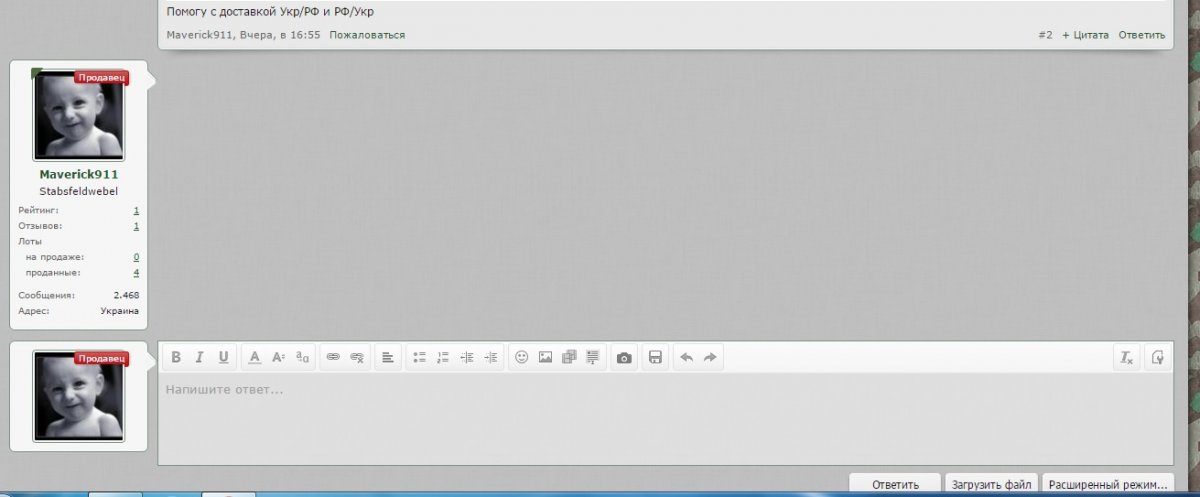Insert a numbered list
This screenshot has width=1200, height=497.
(443, 357)
